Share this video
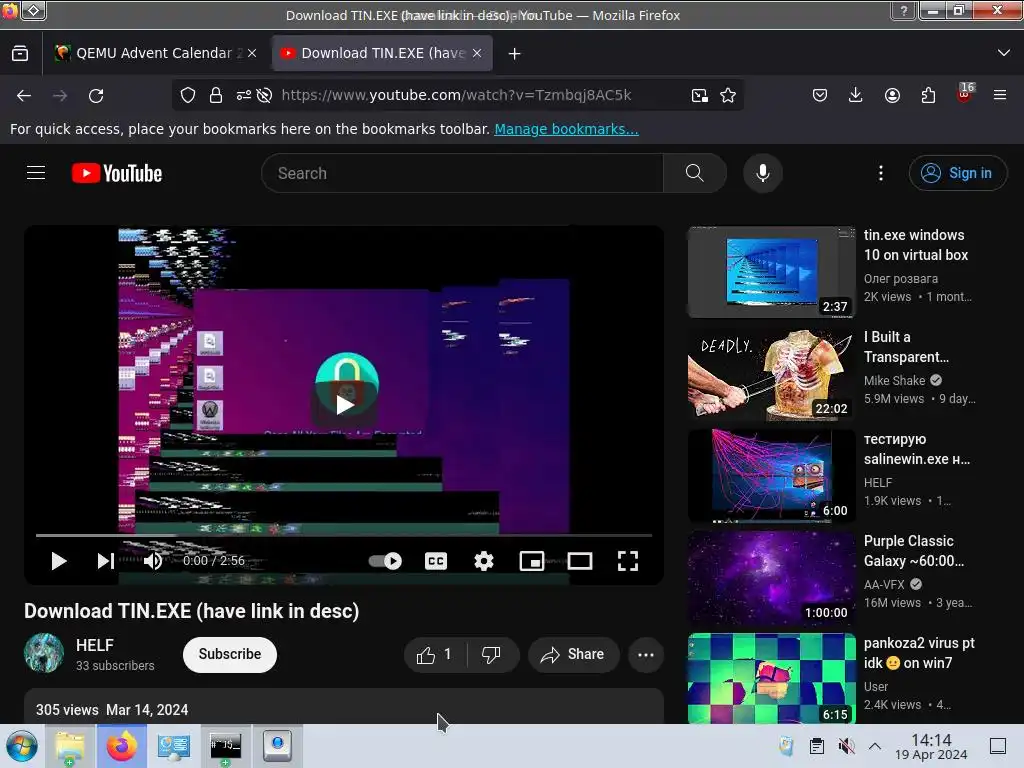This screenshot has width=1024, height=768. tap(573, 654)
